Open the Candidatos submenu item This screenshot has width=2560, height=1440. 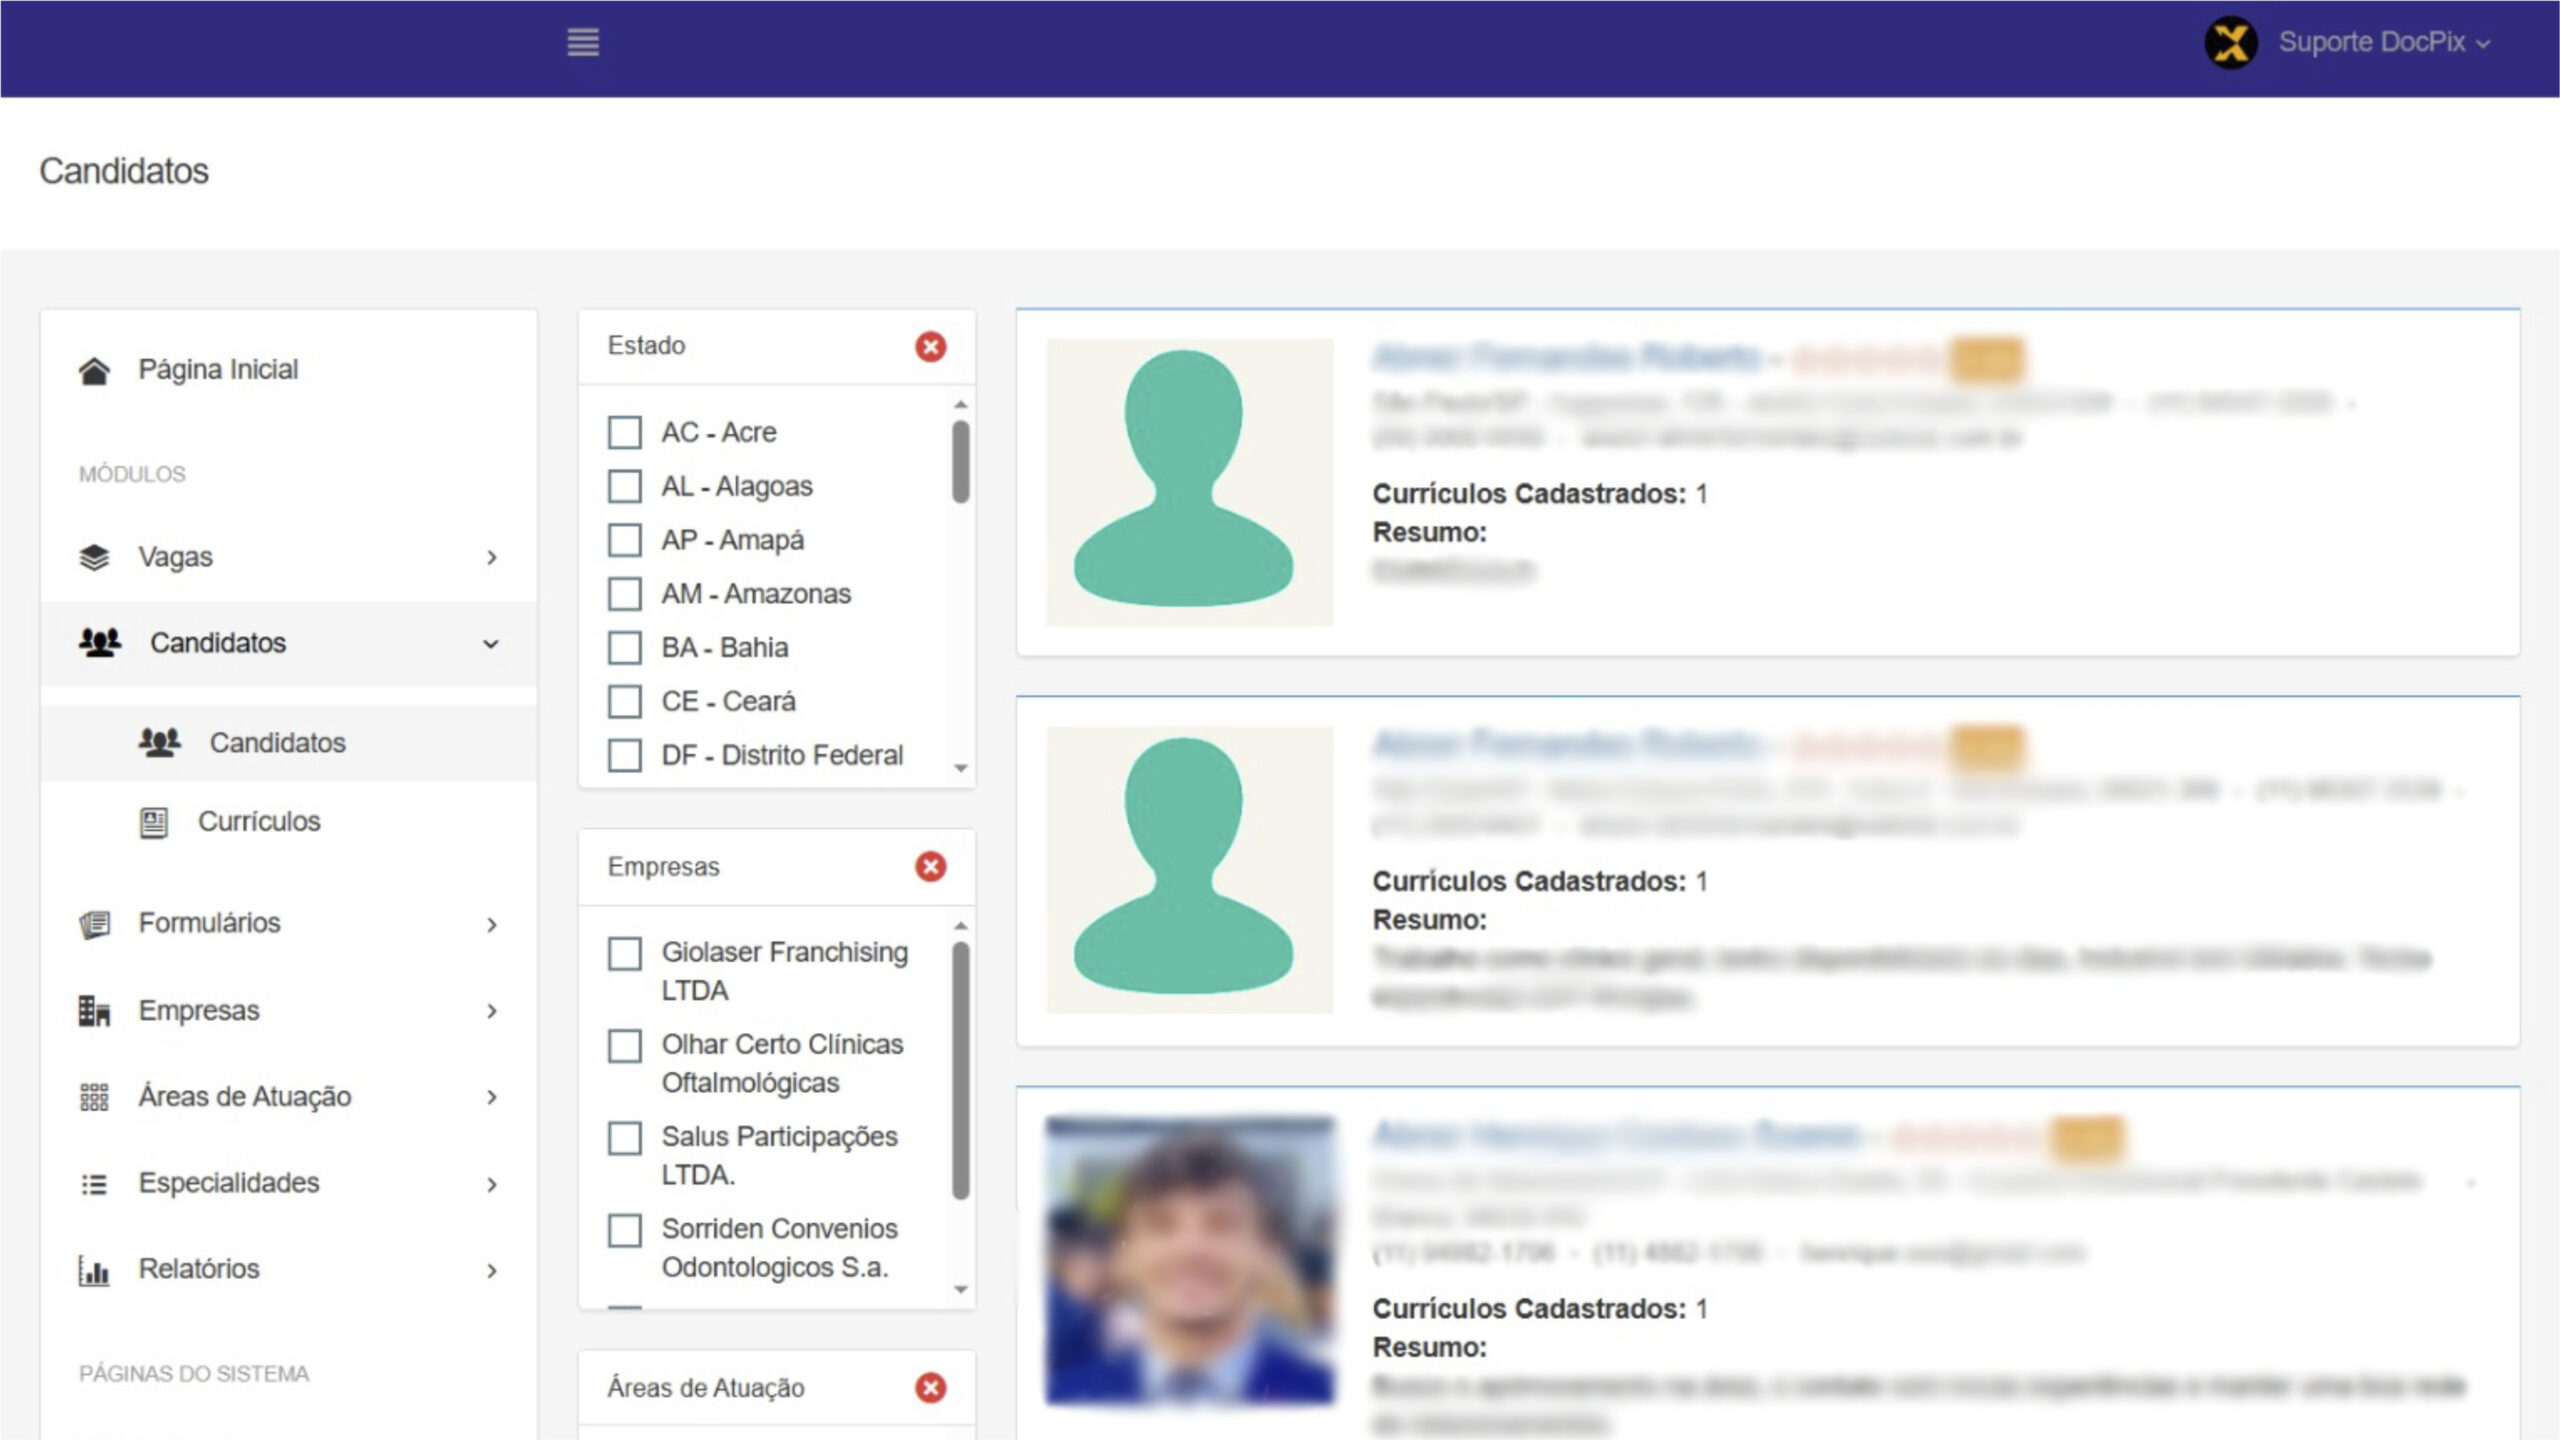[277, 743]
